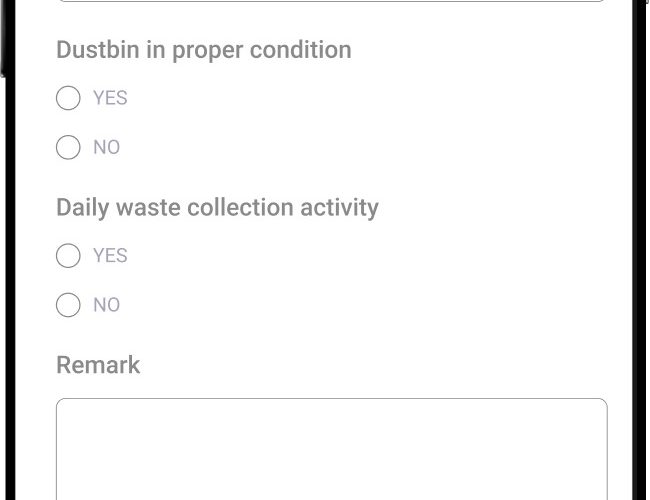Screen dimensions: 650x500
Task: Click YES text under Daily waste collection
Action: pyautogui.click(x=110, y=256)
